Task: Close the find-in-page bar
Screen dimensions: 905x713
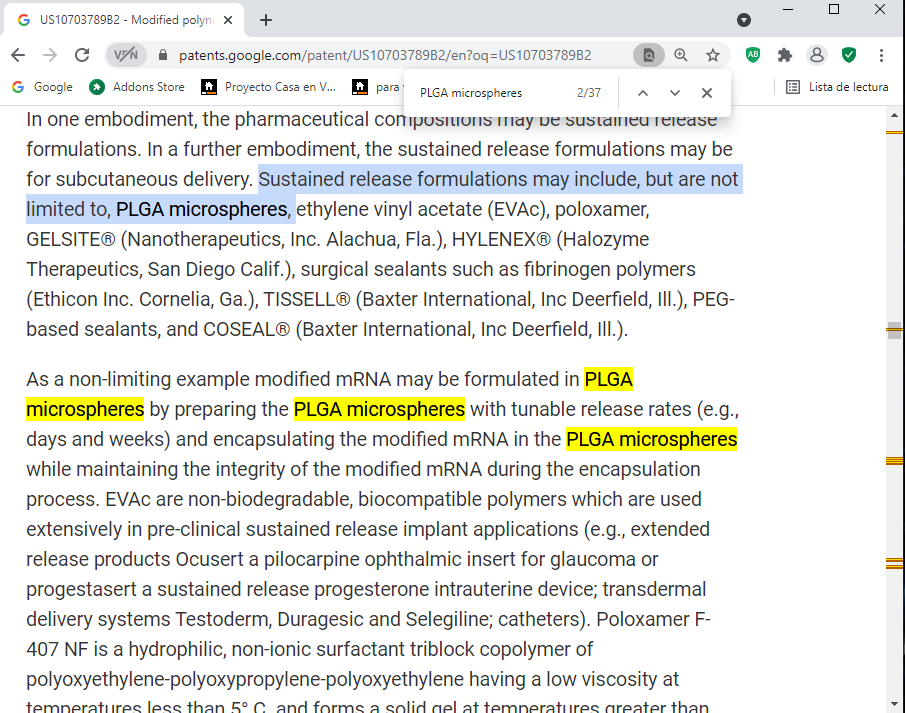Action: pos(707,93)
